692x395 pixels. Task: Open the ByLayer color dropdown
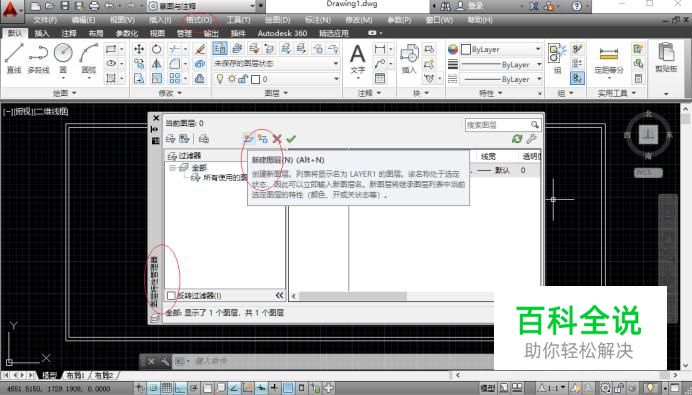point(501,49)
